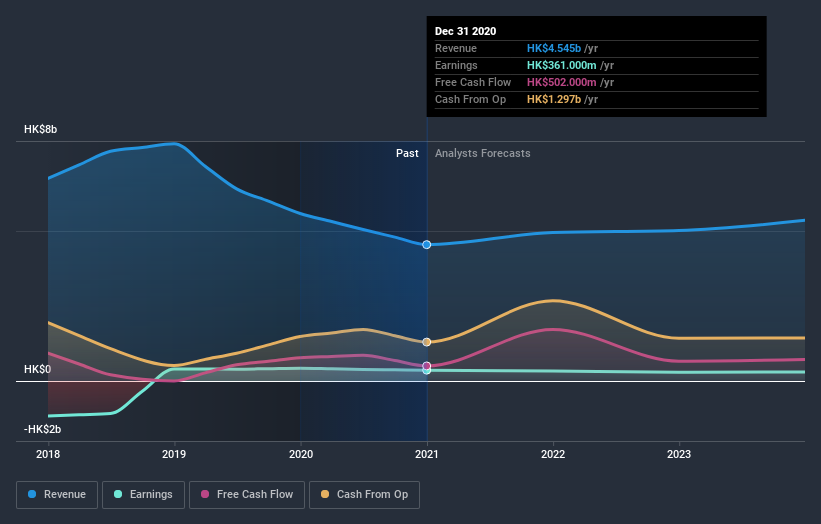Screen dimensions: 821x524
Task: Toggle the Revenue legend button
Action: (57, 495)
